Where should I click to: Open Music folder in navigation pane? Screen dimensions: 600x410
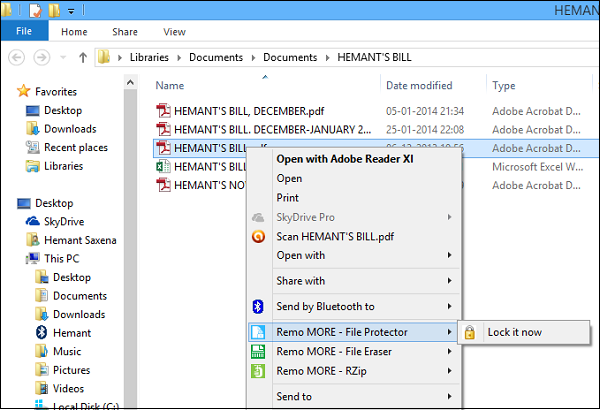(67, 351)
